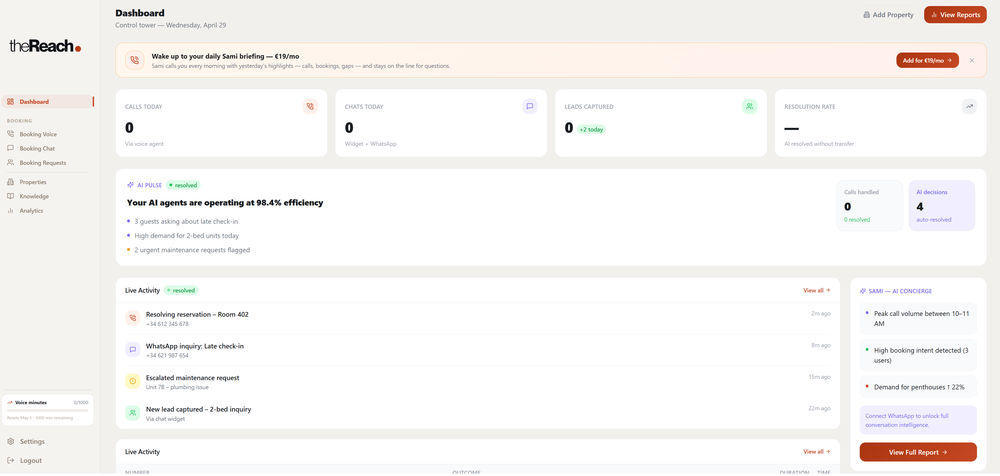
Task: Open WhatsApp inquiry Late check-in entry
Action: [478, 350]
